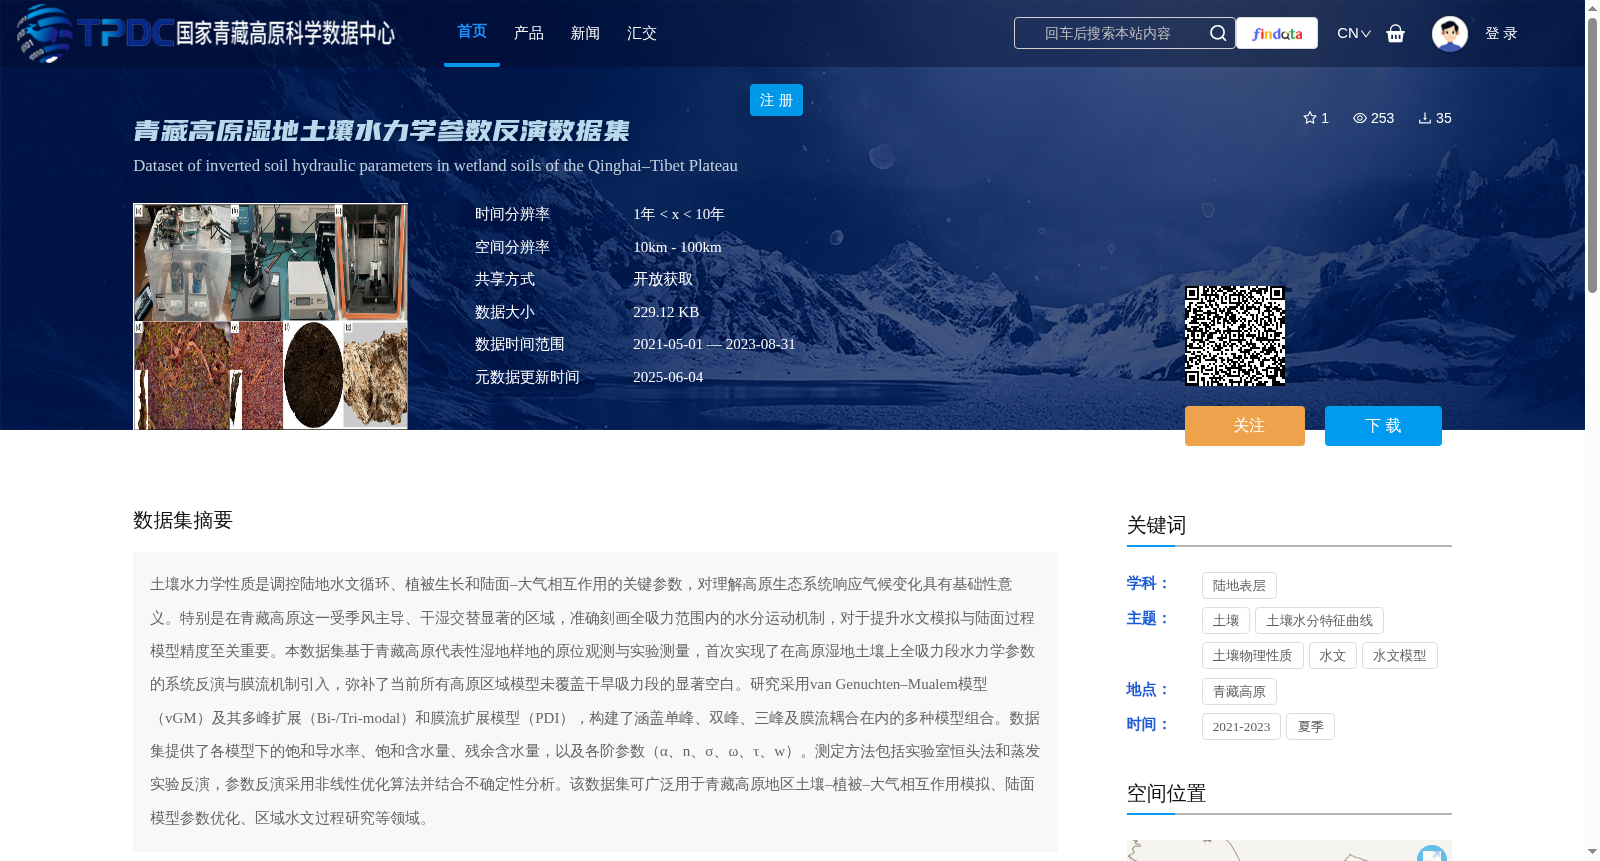Click the orange 关注 follow button

[1245, 426]
